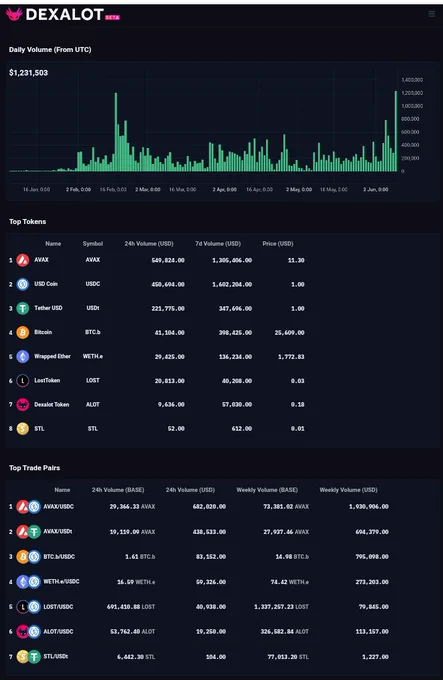Click the ALOT/USDC pair icons
The width and height of the screenshot is (443, 680).
pyautogui.click(x=28, y=631)
